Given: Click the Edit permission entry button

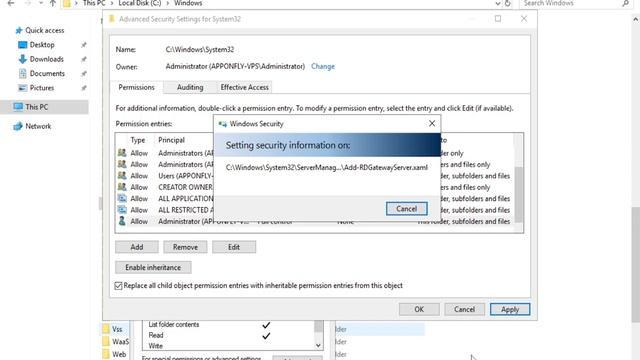Looking at the screenshot, I should pyautogui.click(x=234, y=247).
